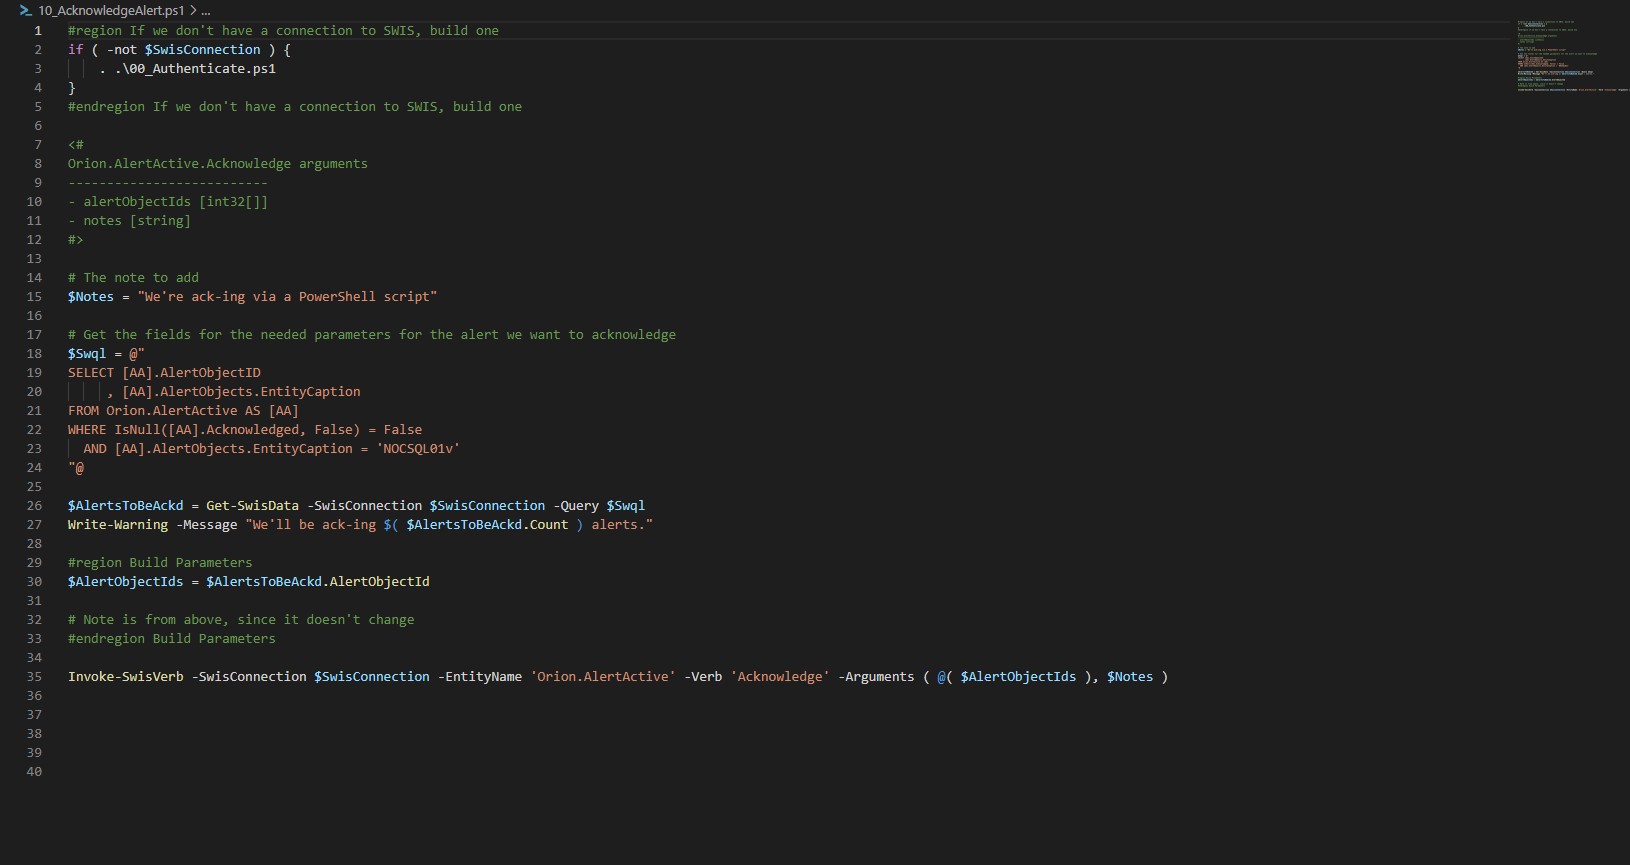Click the "$AlertsToBeAckd.Count" expression
Viewport: 1630px width, 865px height.
click(x=487, y=524)
